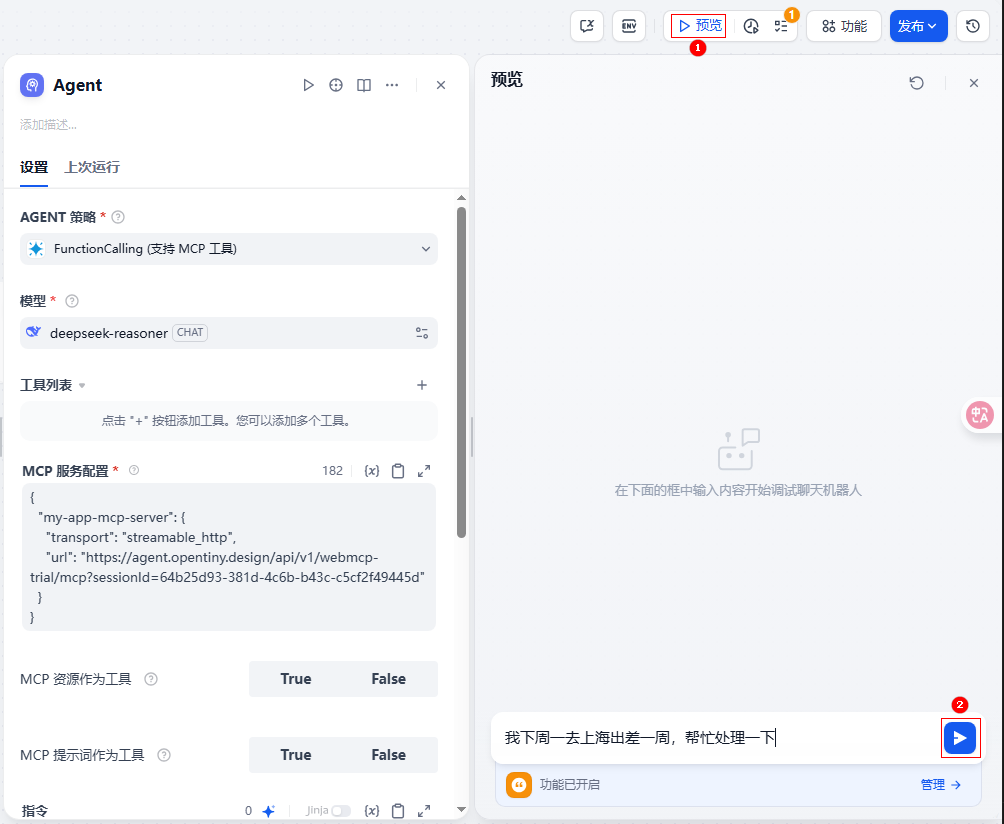
Task: Open the version history clock icon
Action: (973, 26)
